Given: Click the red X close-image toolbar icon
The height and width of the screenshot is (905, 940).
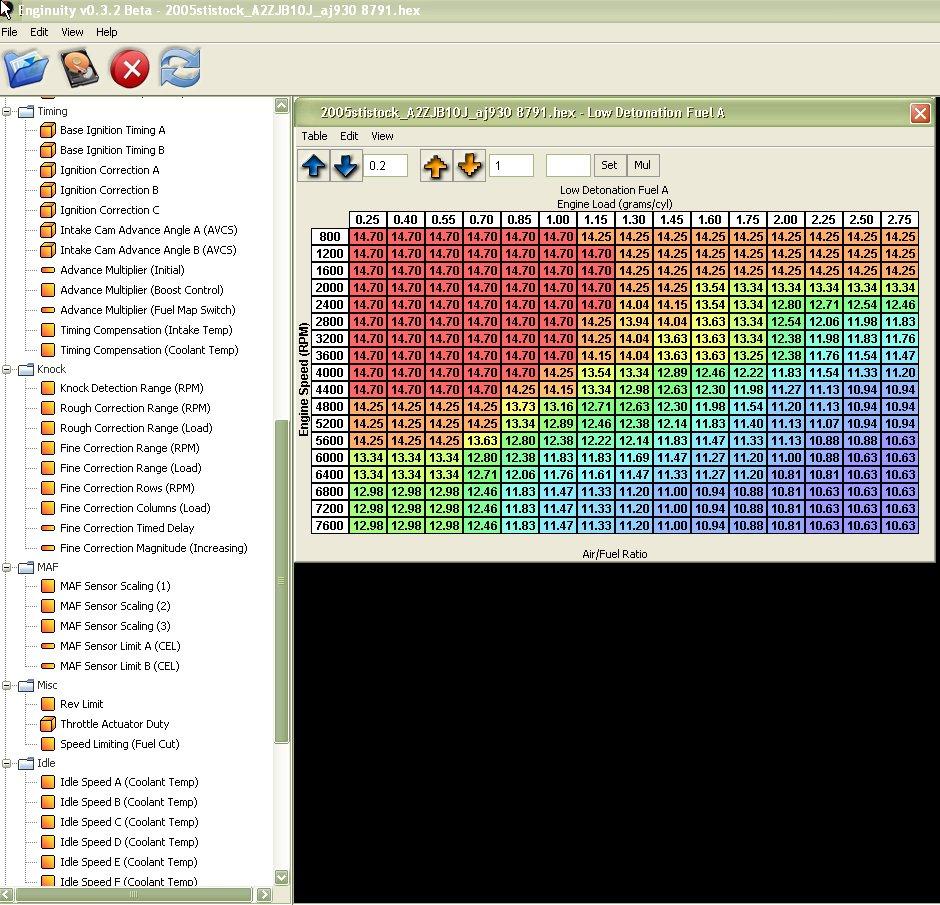Looking at the screenshot, I should (130, 69).
